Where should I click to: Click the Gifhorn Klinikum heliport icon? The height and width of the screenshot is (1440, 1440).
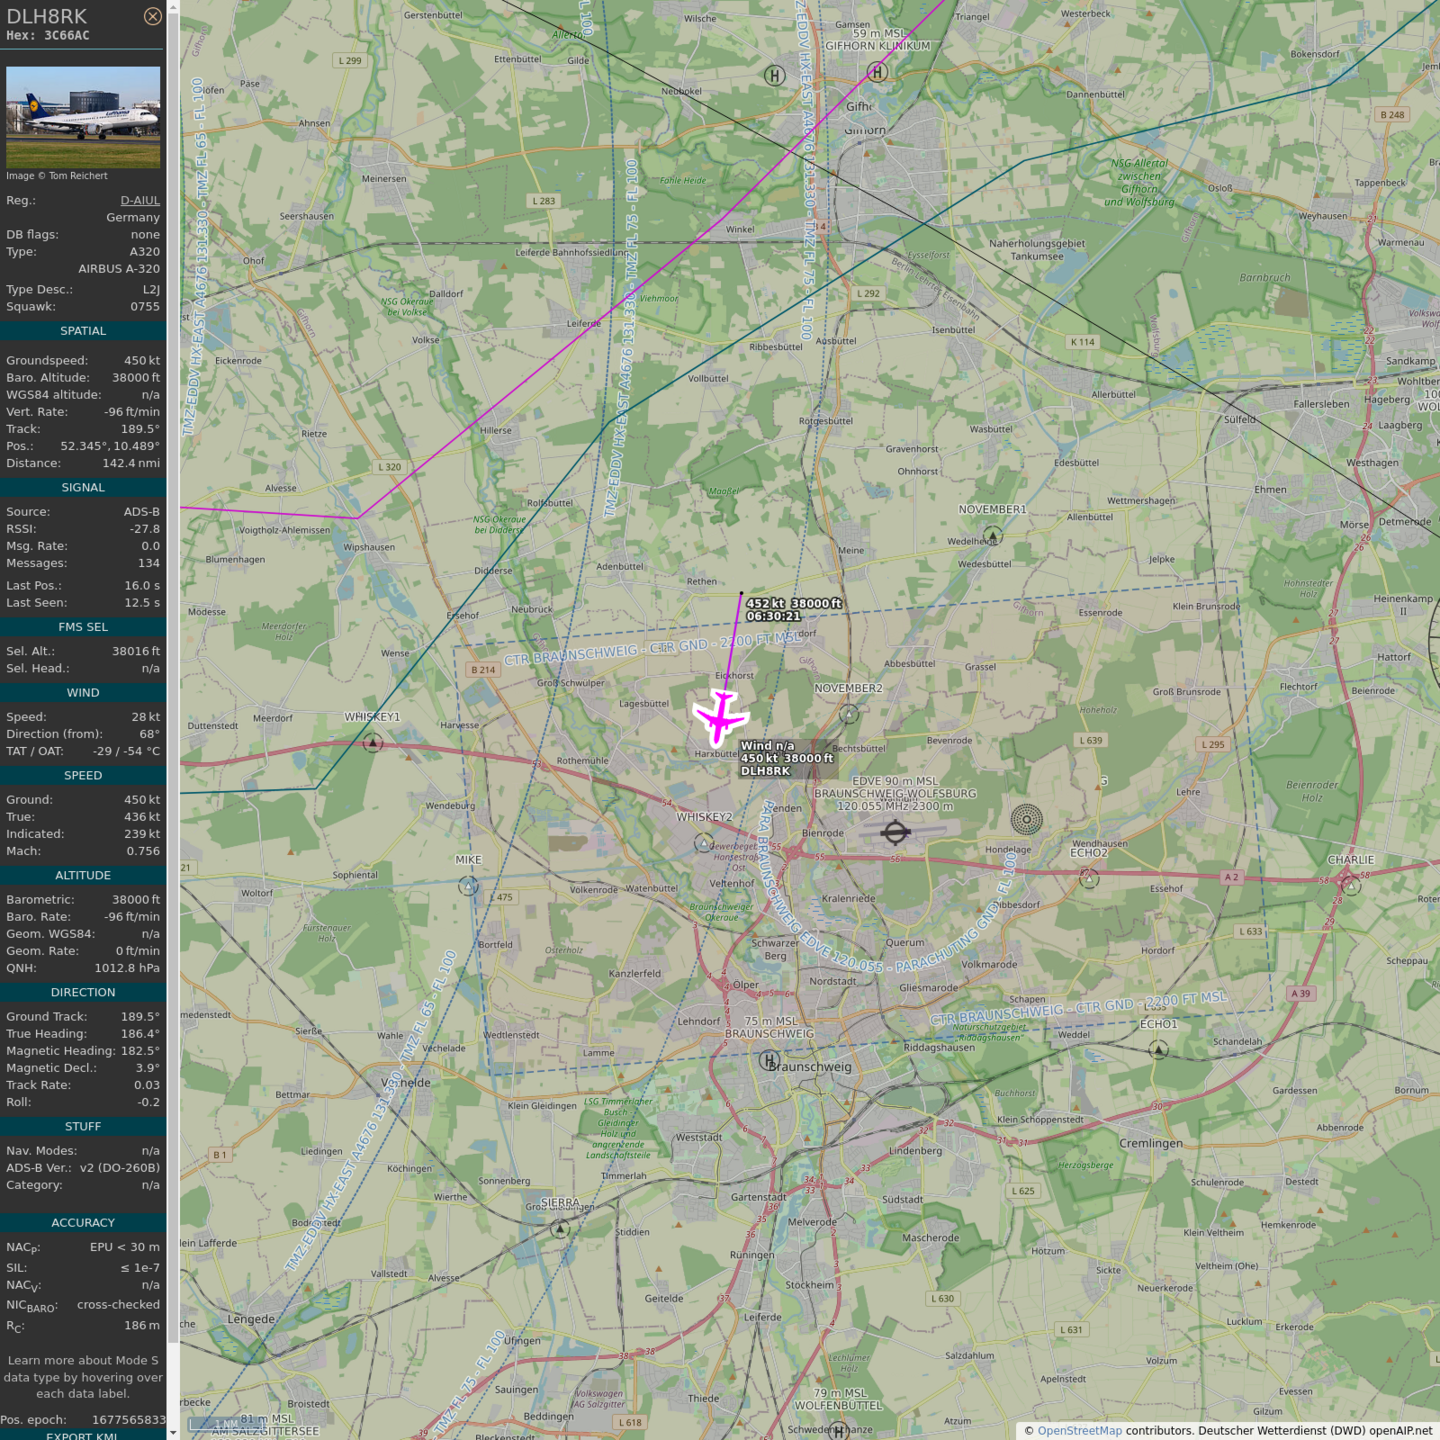[x=877, y=72]
